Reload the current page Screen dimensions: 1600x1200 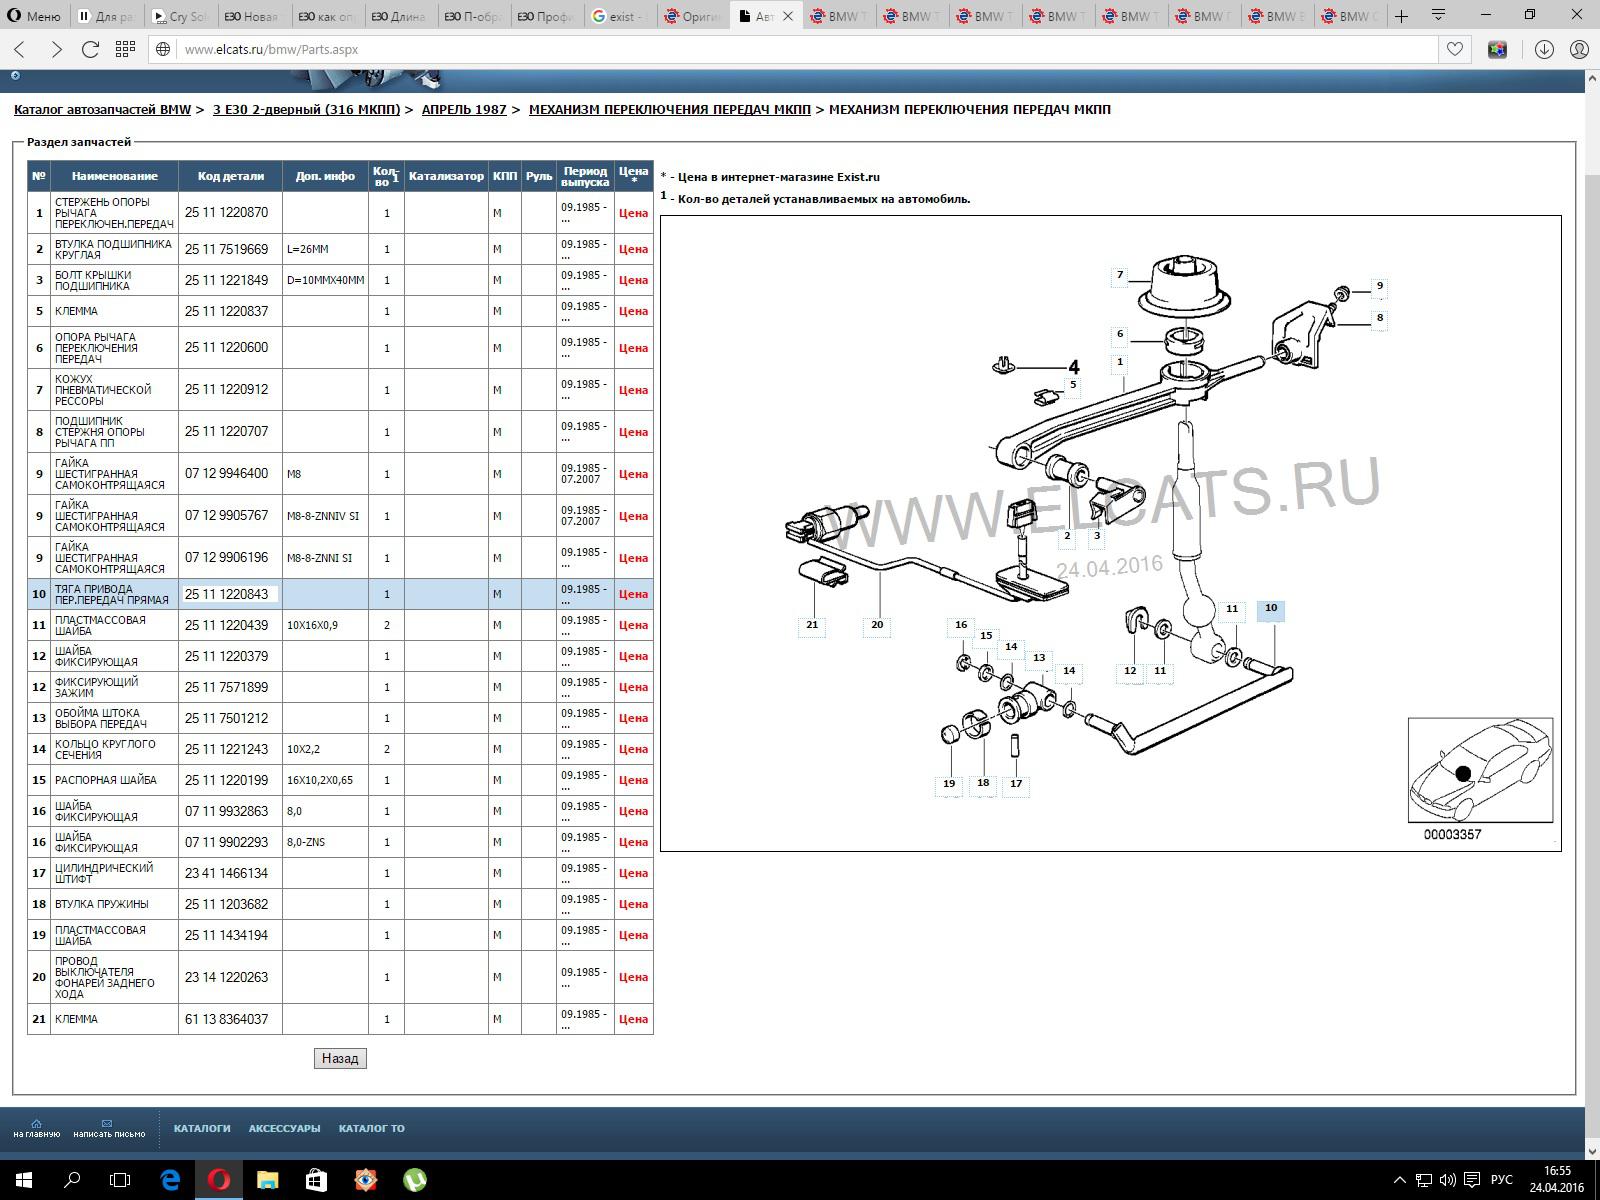pyautogui.click(x=90, y=49)
